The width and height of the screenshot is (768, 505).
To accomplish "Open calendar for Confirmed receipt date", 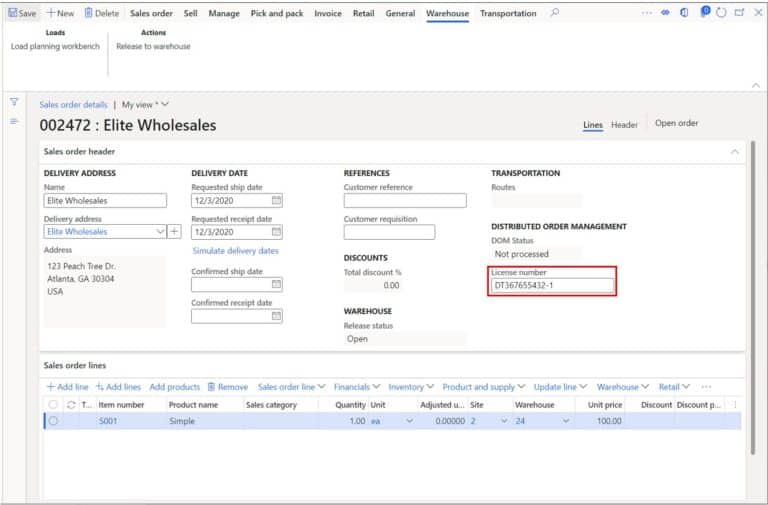I will (276, 316).
